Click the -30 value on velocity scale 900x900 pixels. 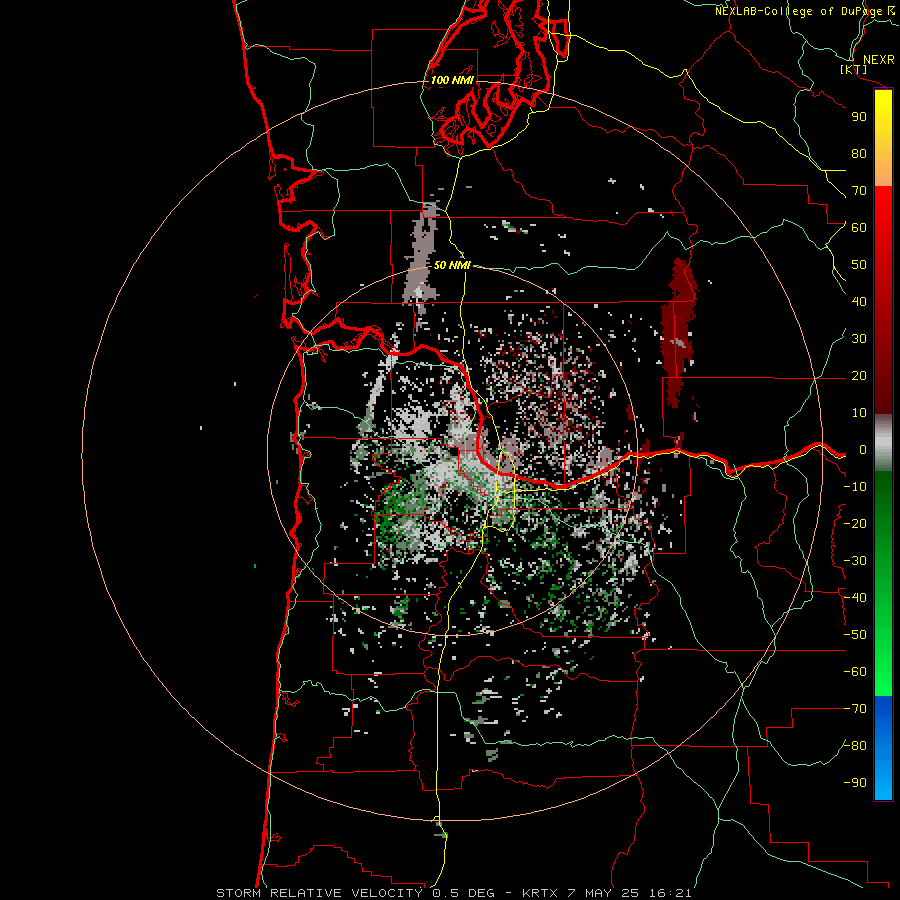[x=855, y=561]
